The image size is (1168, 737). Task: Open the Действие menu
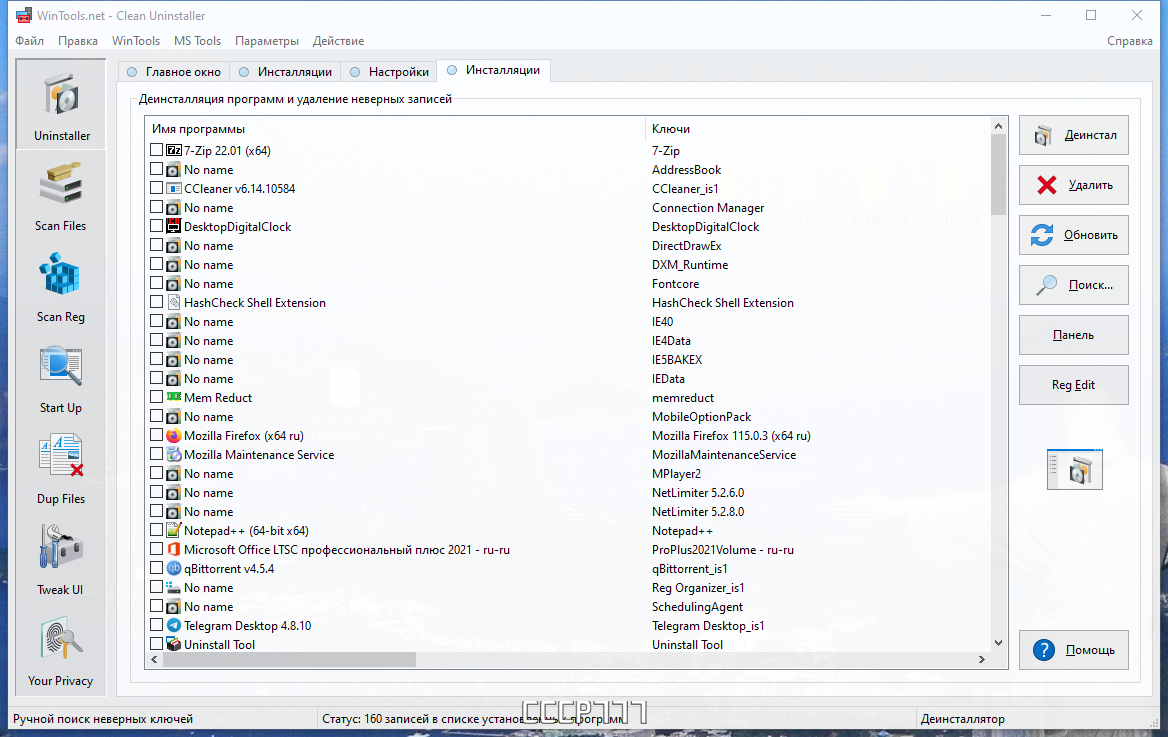point(338,41)
